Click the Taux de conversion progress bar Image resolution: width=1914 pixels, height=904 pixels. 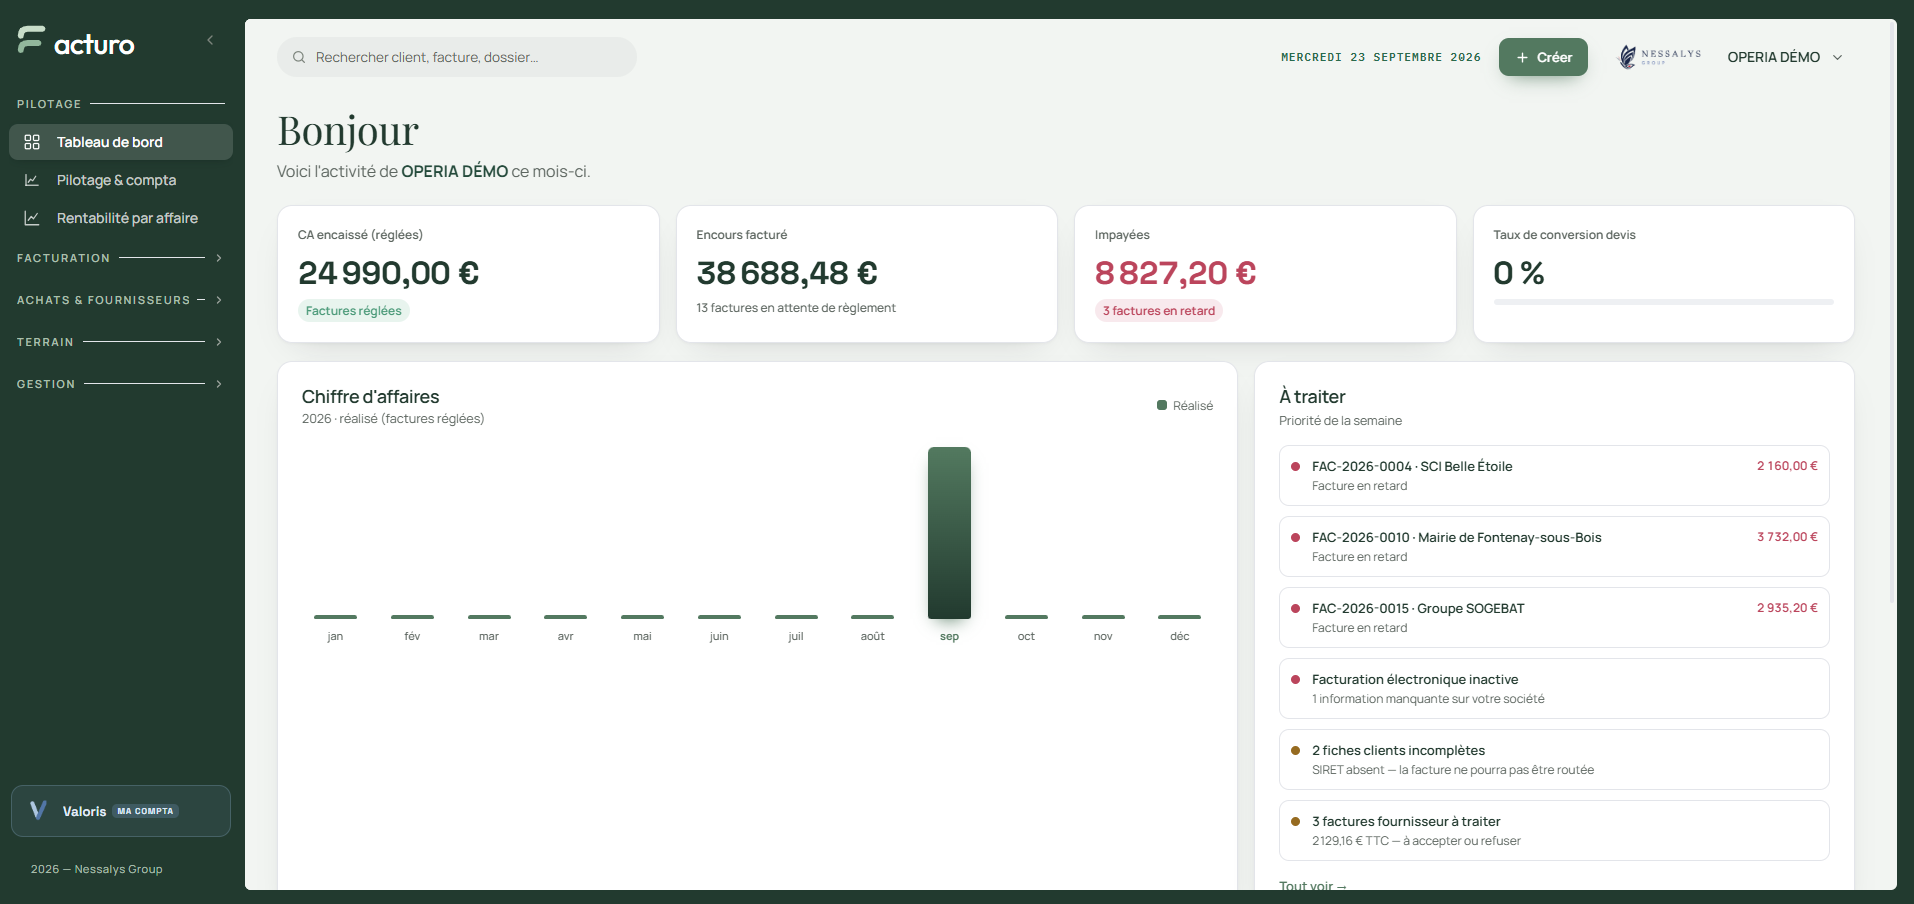pyautogui.click(x=1663, y=302)
